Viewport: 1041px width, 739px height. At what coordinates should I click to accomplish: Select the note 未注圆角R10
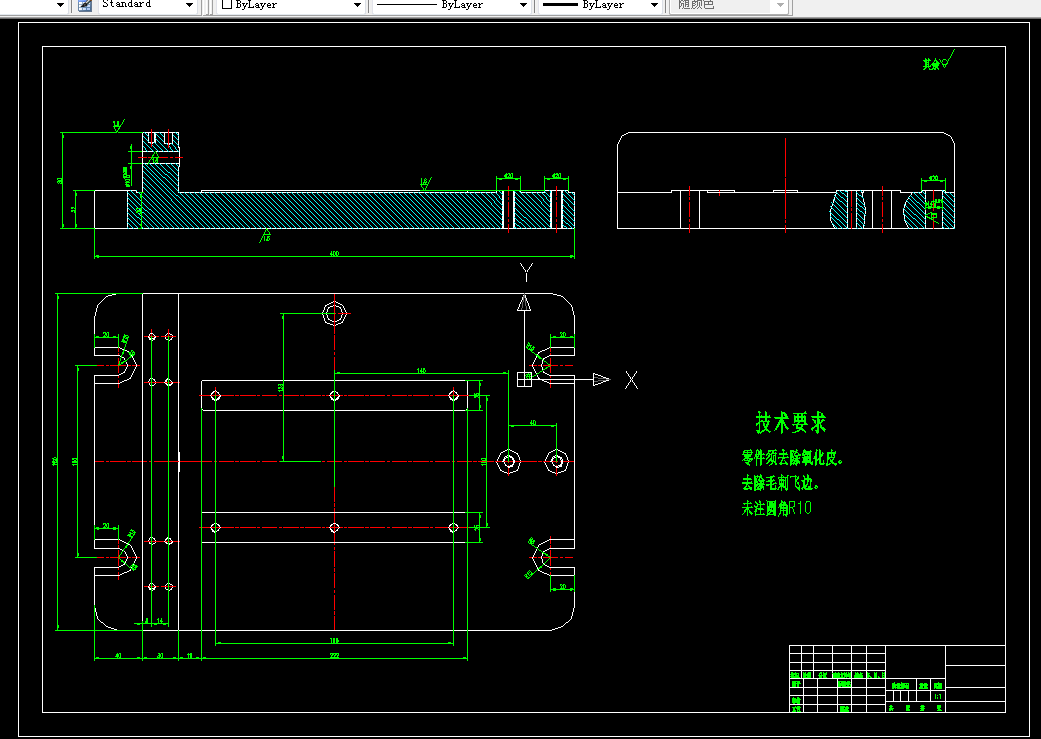(x=777, y=509)
